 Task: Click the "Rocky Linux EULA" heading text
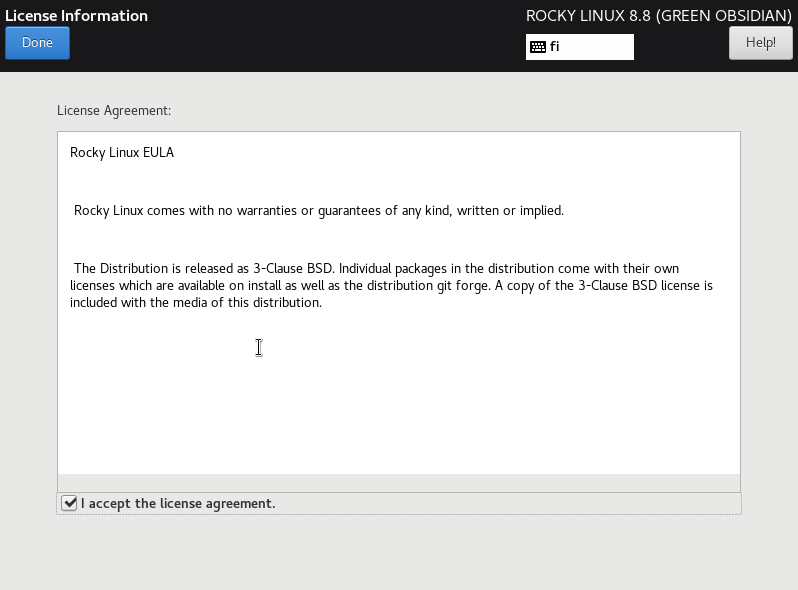tap(122, 153)
